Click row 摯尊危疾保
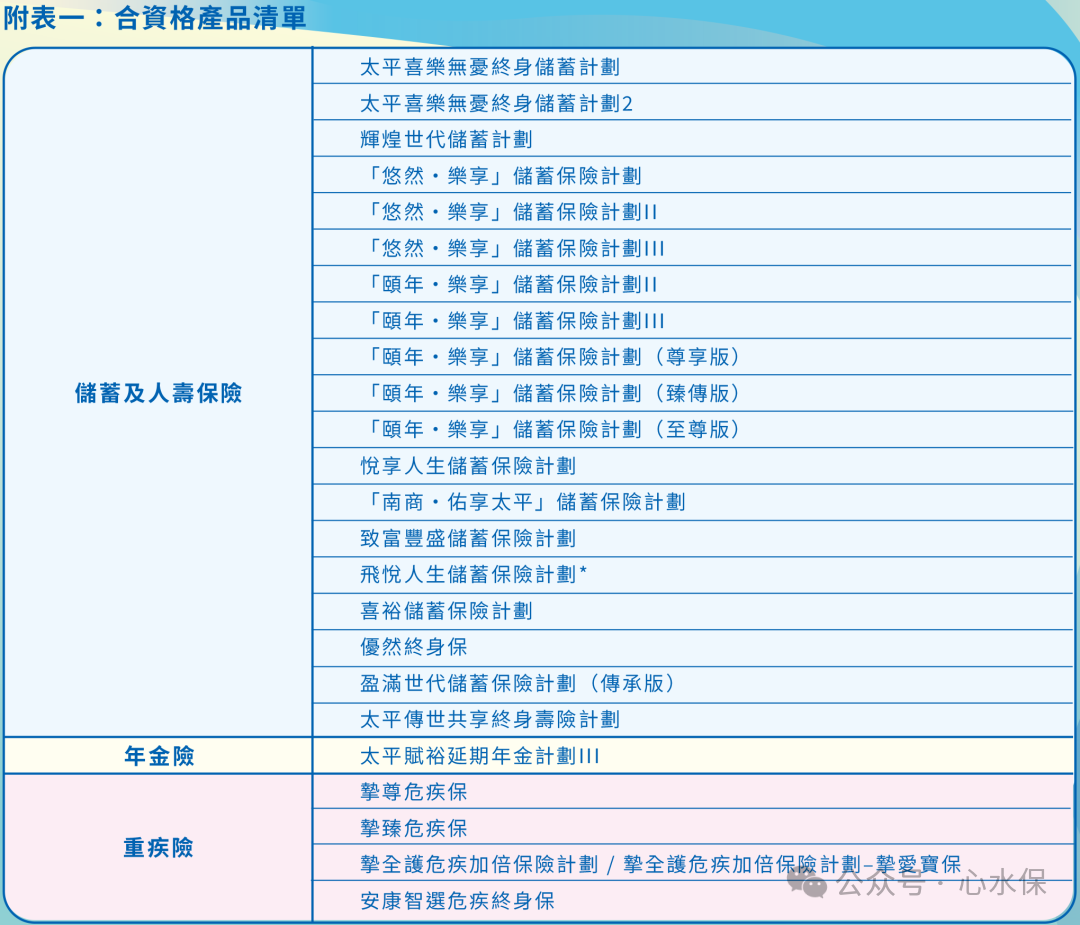The height and width of the screenshot is (925, 1080). point(693,792)
